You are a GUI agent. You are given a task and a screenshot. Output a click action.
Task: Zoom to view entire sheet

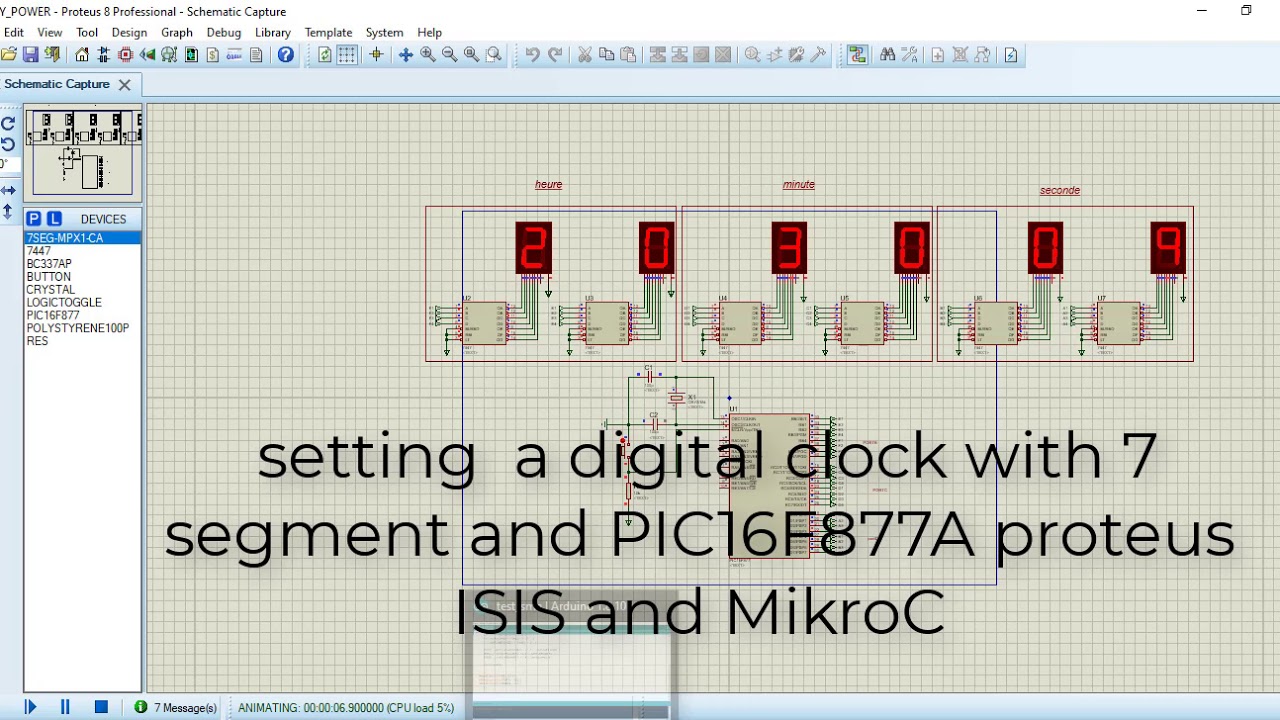(x=471, y=55)
